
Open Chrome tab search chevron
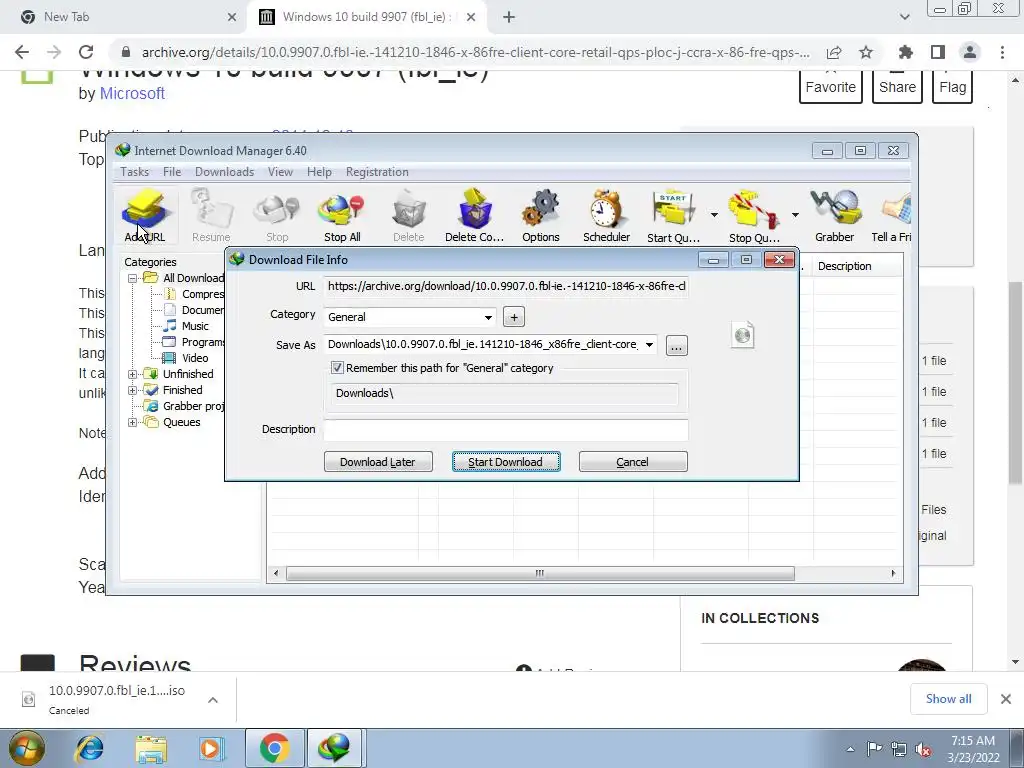(x=904, y=17)
